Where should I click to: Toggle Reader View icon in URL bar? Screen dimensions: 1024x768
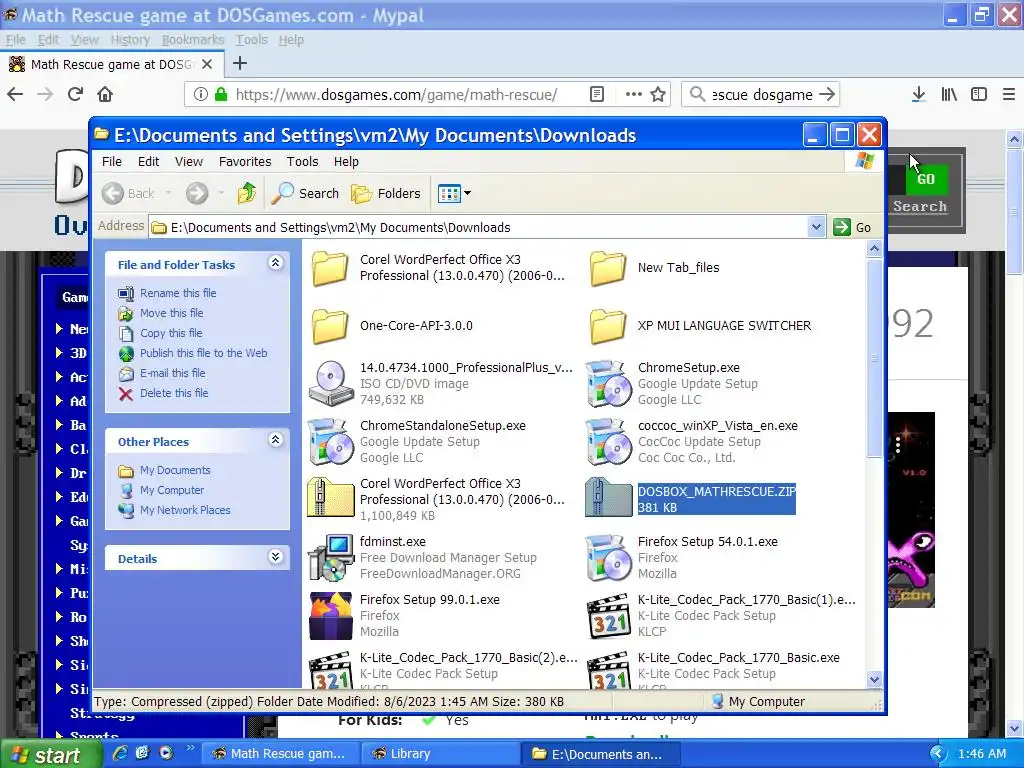click(597, 94)
